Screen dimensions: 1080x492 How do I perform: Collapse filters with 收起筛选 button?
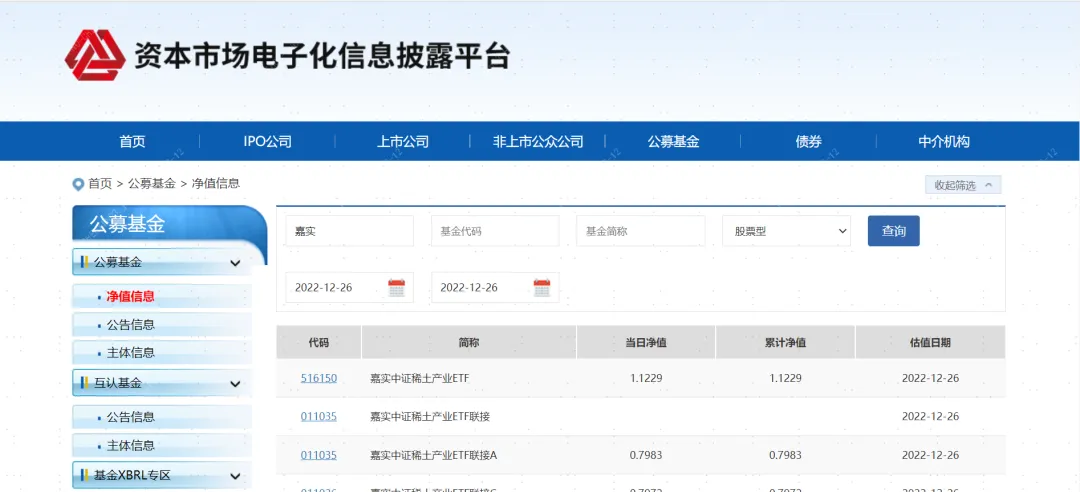pyautogui.click(x=963, y=185)
